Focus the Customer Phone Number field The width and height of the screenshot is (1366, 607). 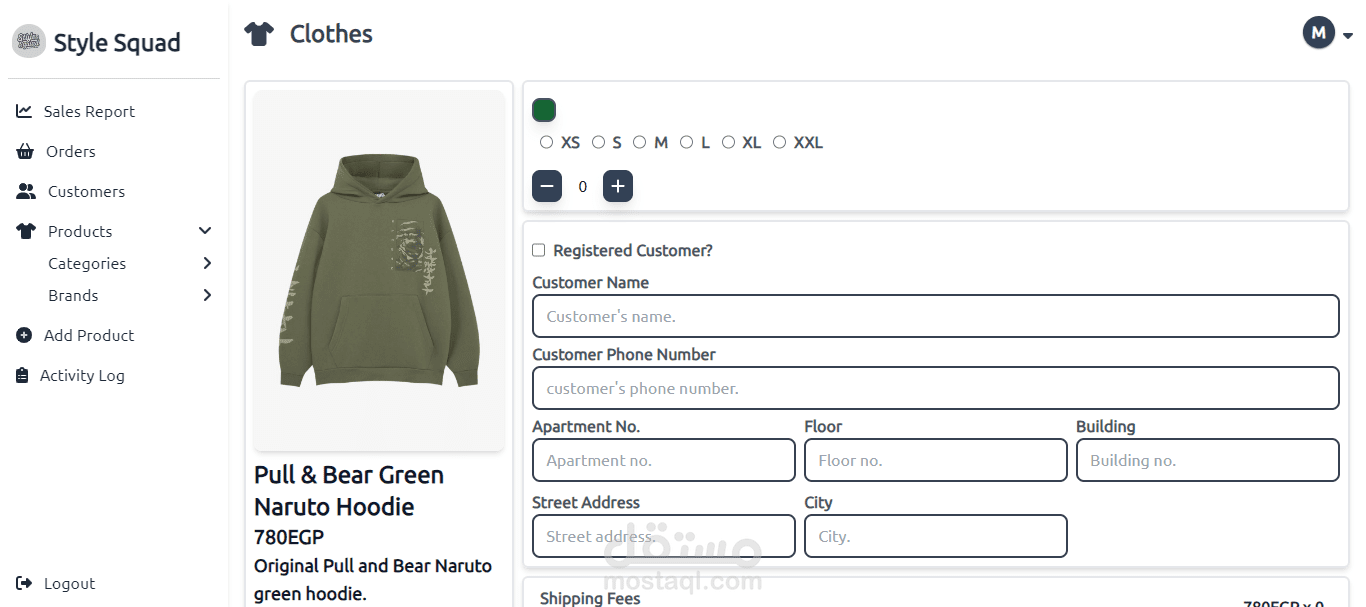936,388
